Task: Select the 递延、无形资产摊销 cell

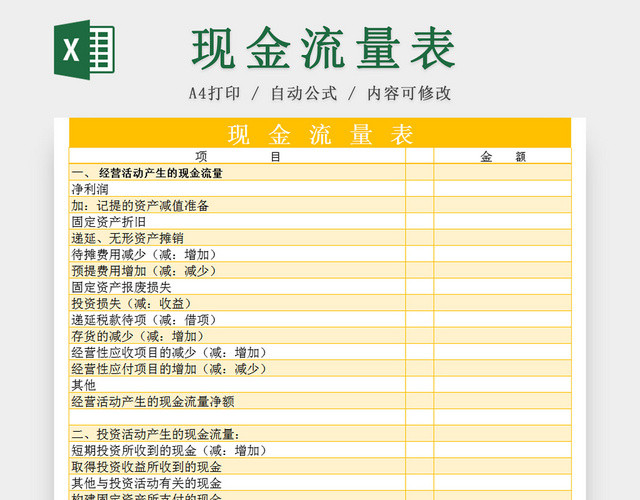Action: [x=237, y=238]
